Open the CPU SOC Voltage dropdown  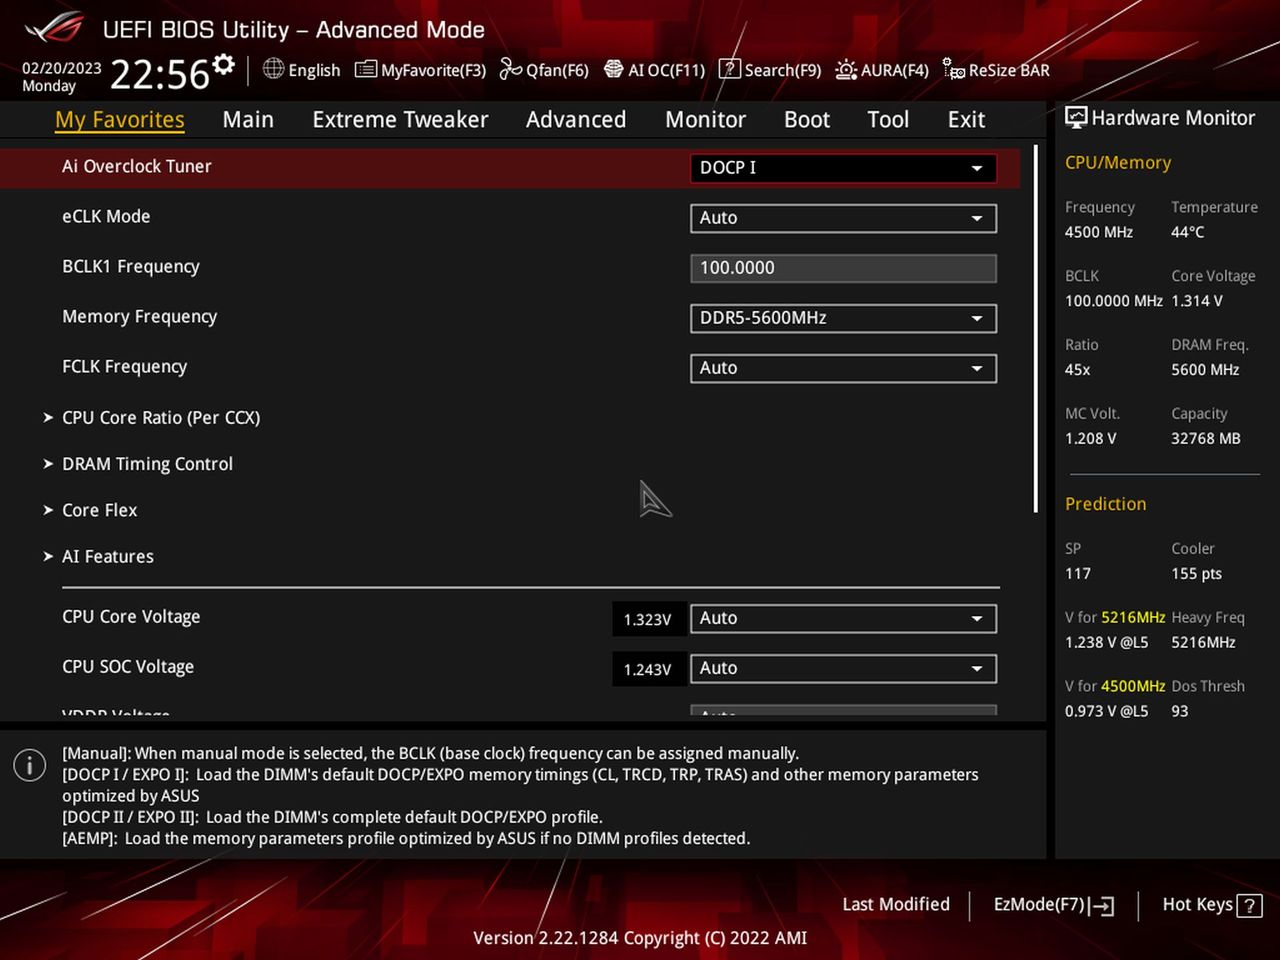pos(843,668)
